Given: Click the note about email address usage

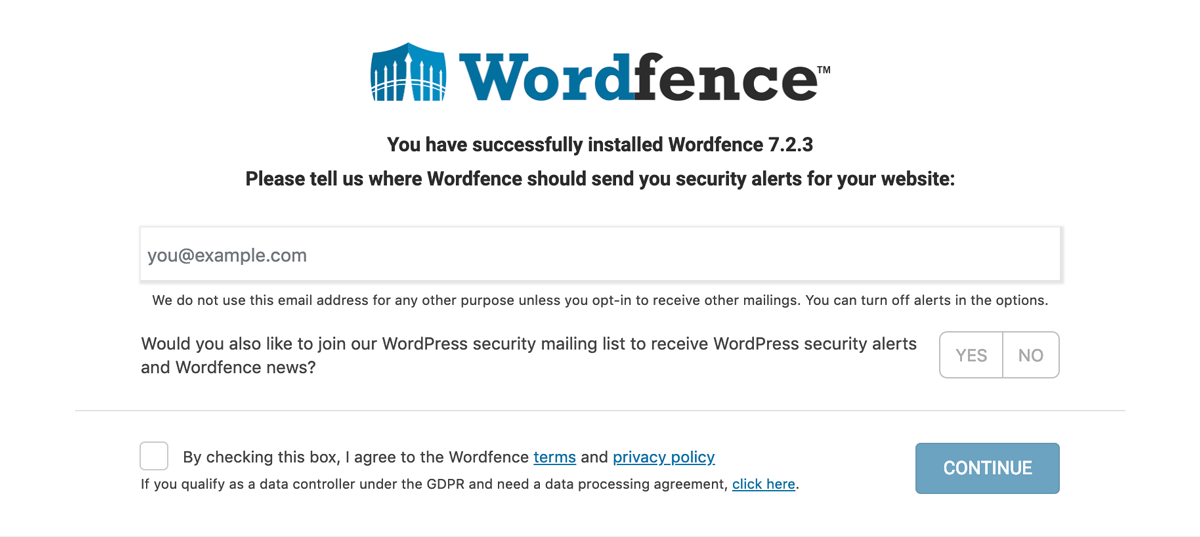Looking at the screenshot, I should (600, 300).
